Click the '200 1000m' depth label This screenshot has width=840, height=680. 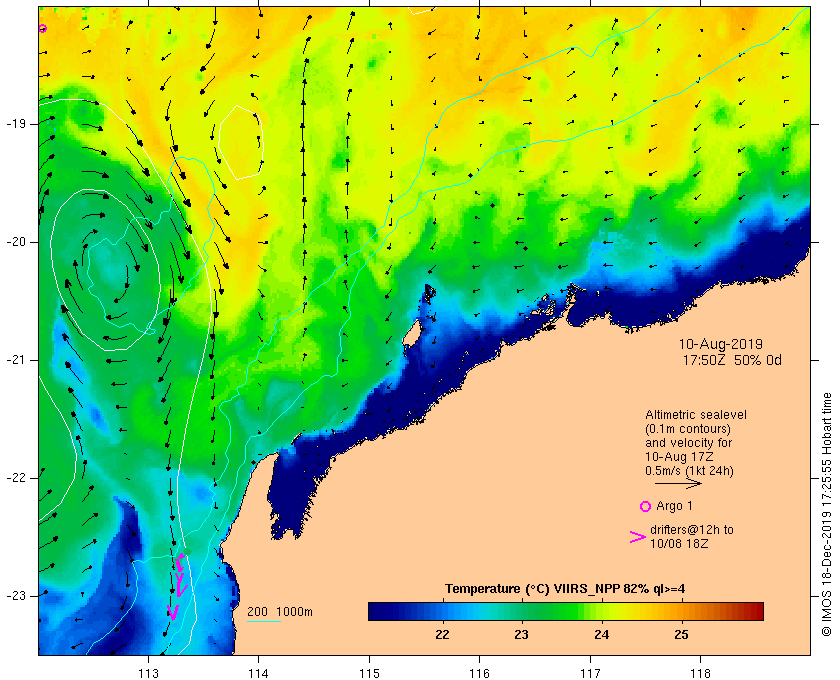click(x=280, y=612)
